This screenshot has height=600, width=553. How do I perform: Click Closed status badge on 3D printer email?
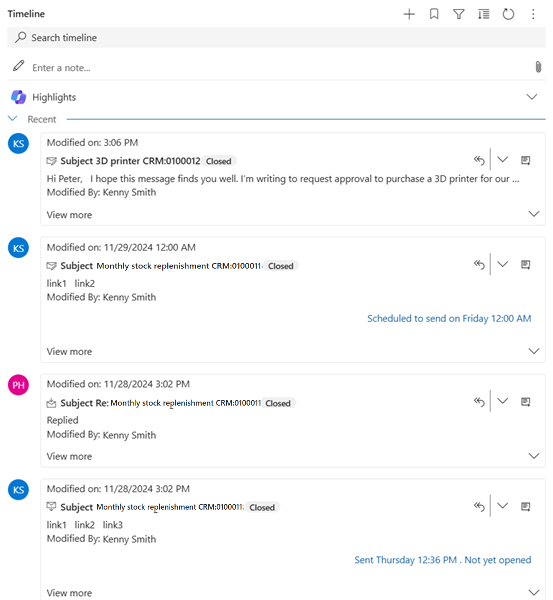click(219, 161)
